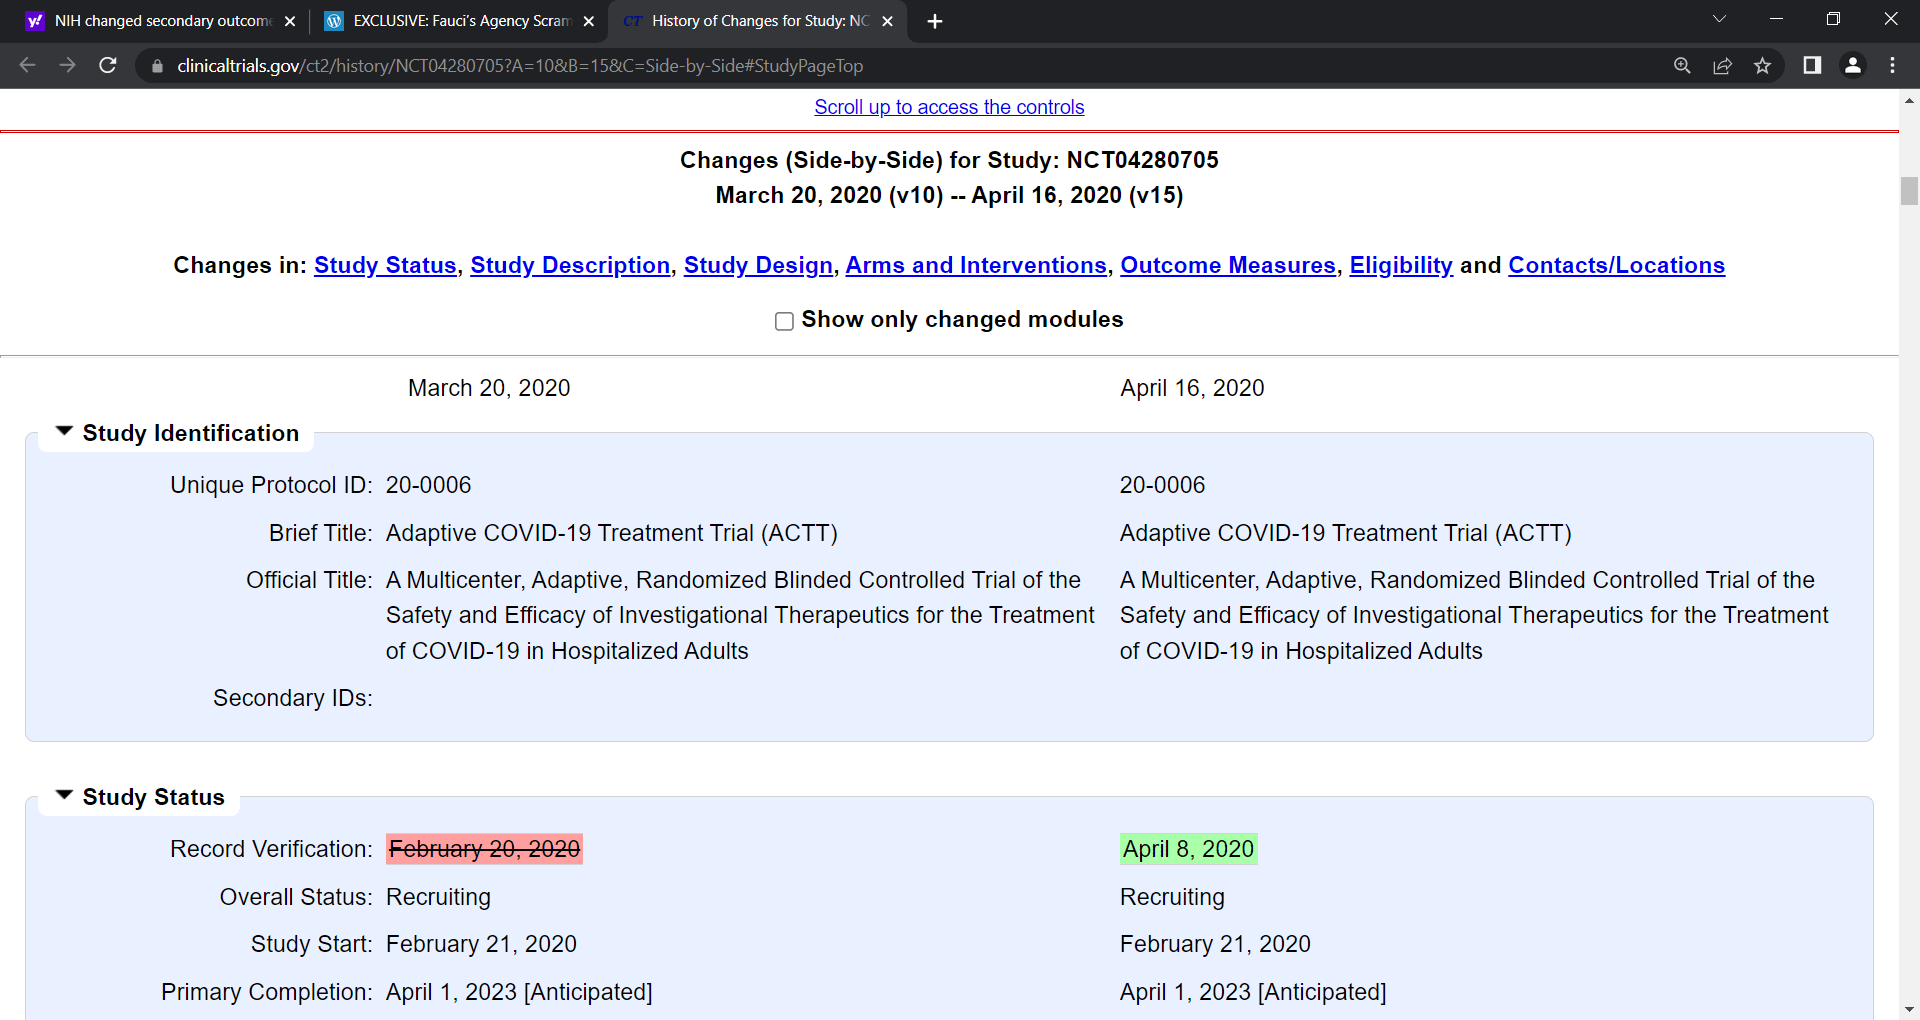The image size is (1920, 1020).
Task: Open the side panel icon
Action: tap(1812, 65)
